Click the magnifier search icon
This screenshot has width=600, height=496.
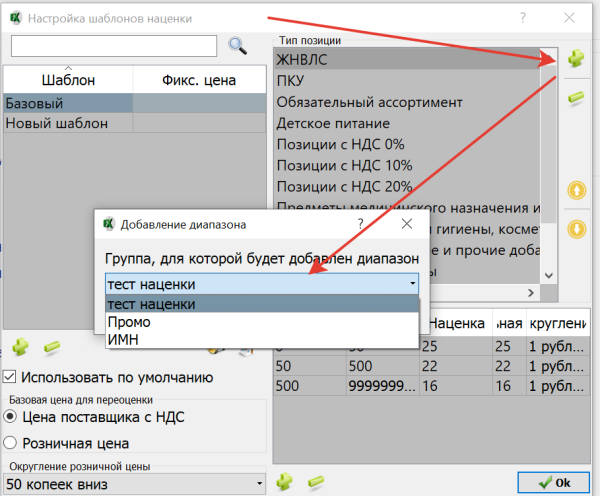[237, 45]
